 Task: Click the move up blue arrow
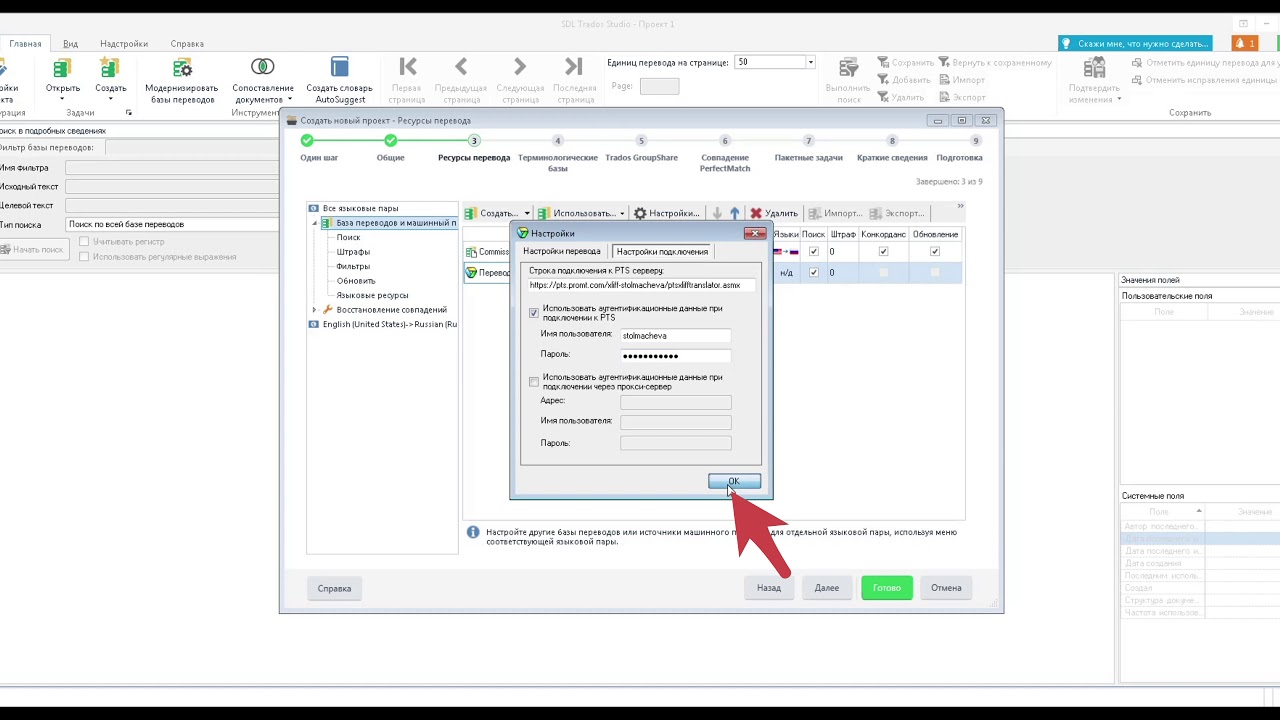click(734, 213)
